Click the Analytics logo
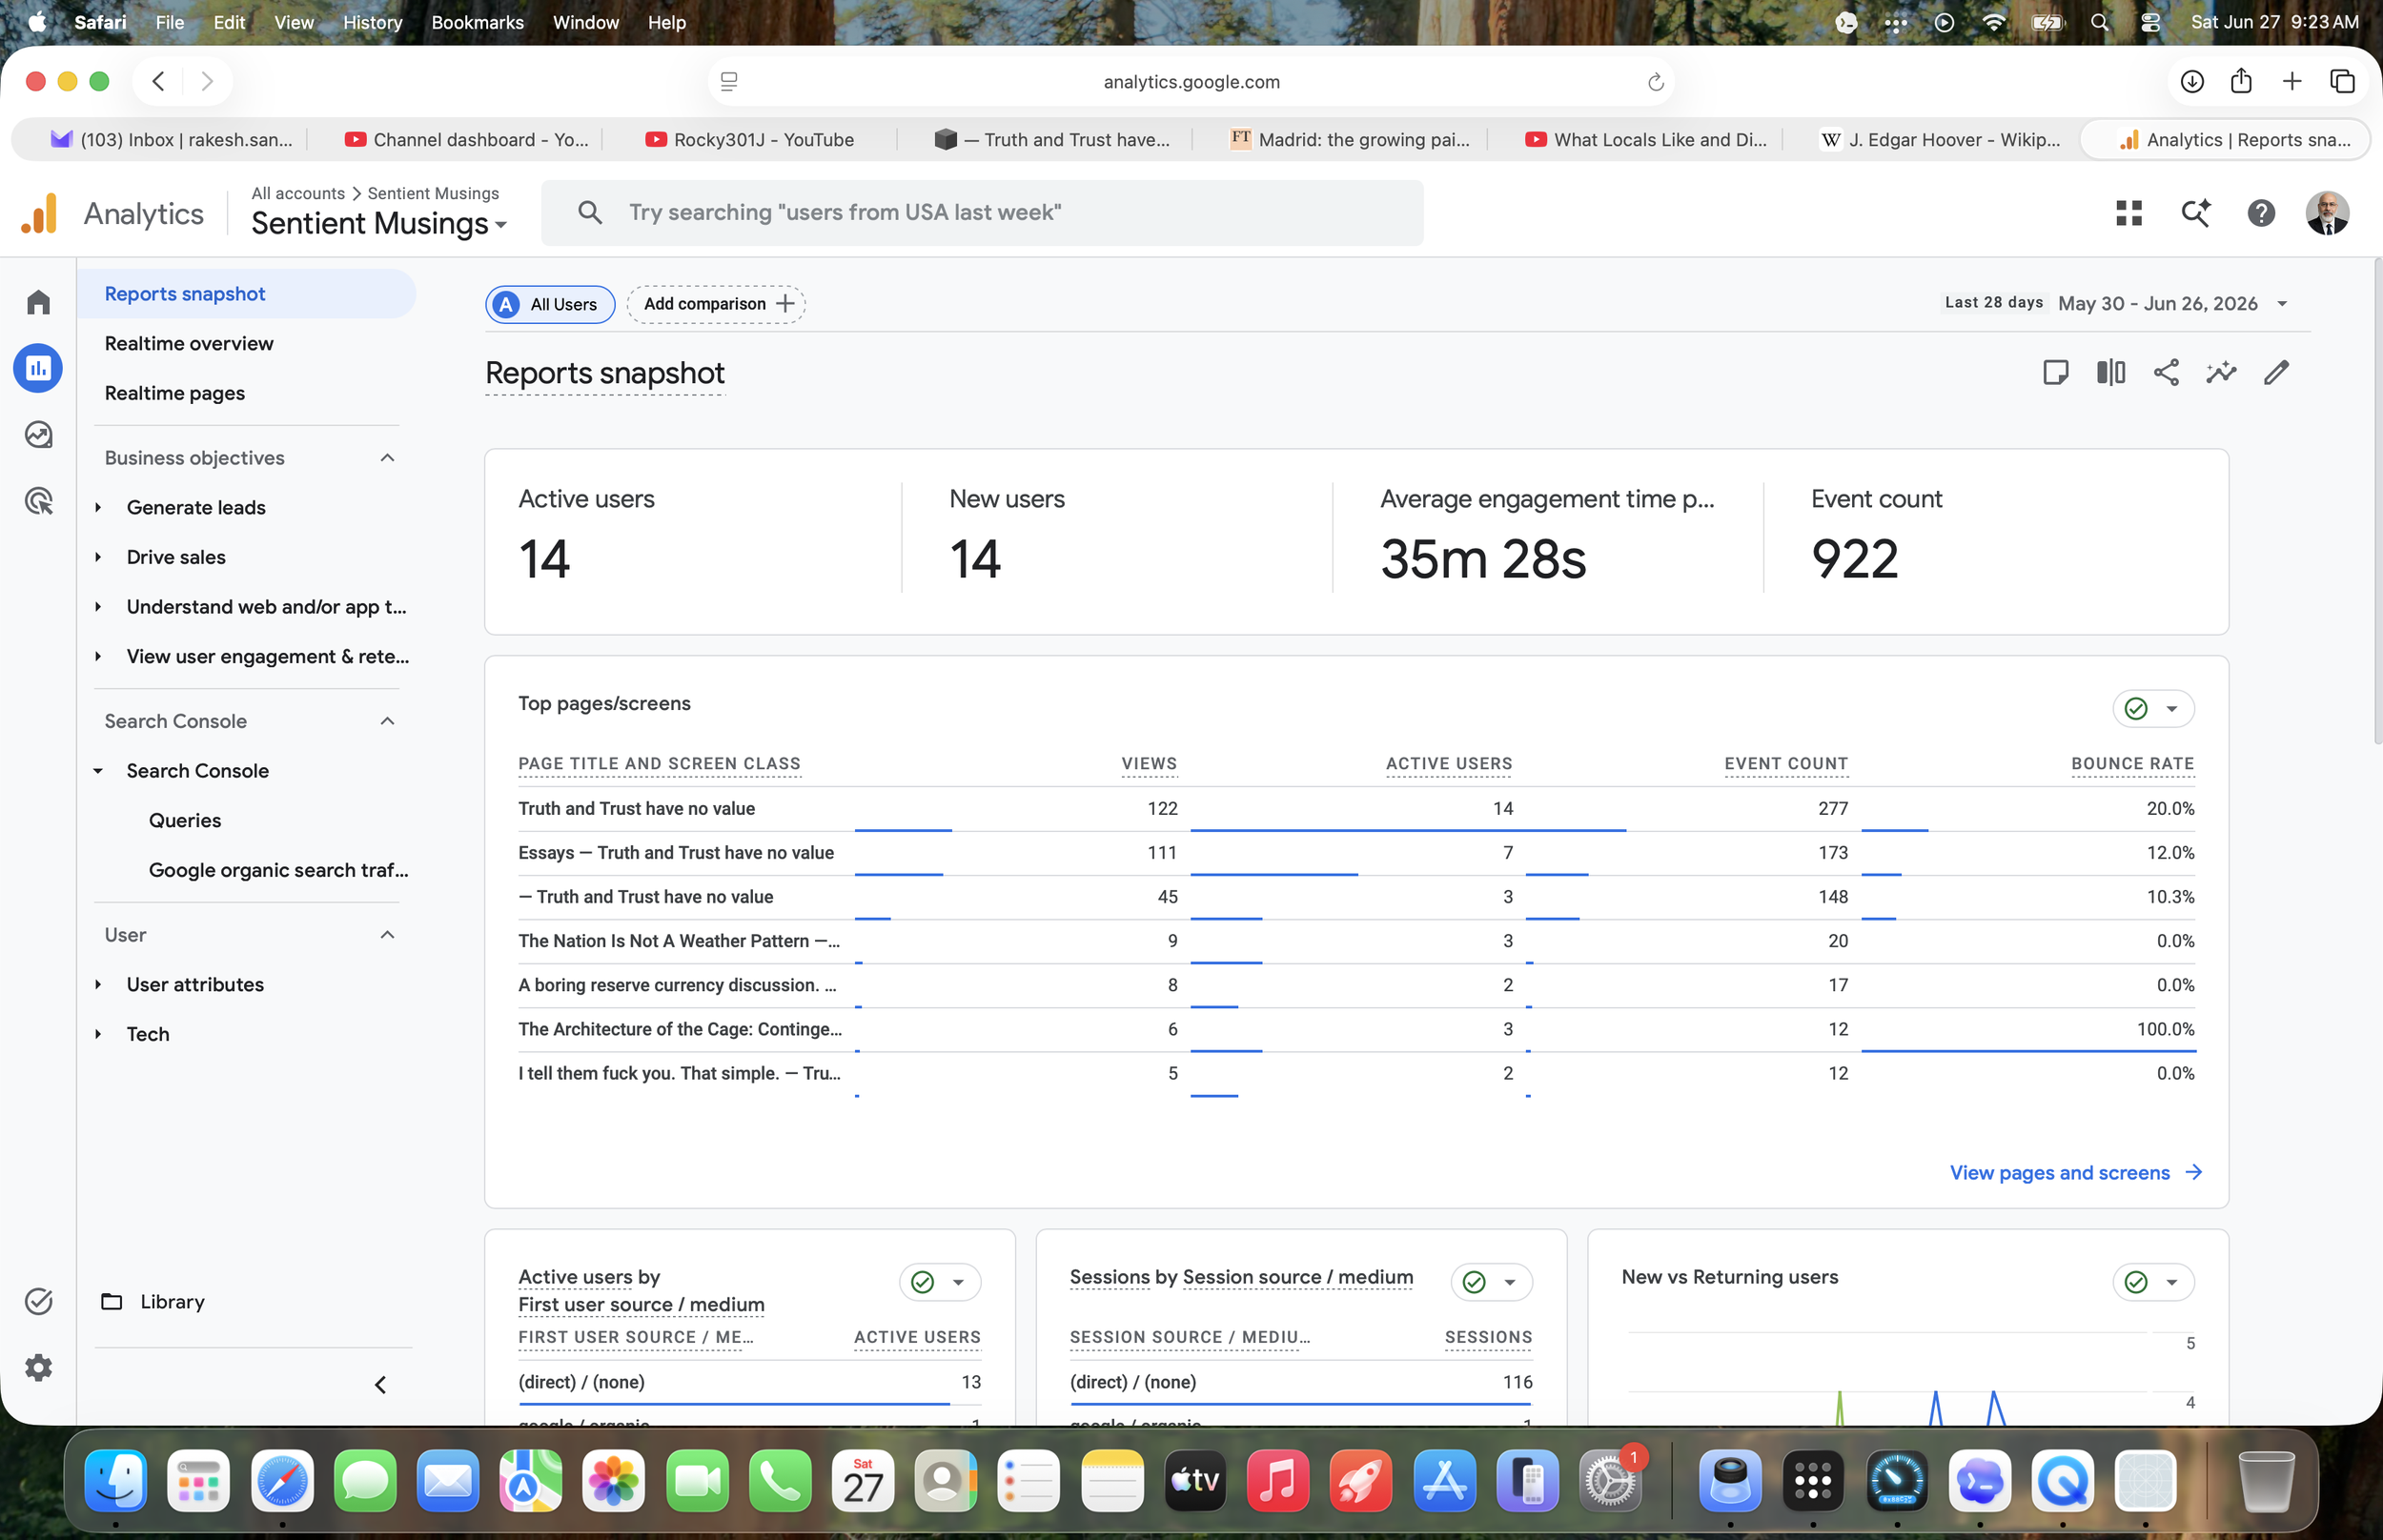This screenshot has width=2383, height=1540. [39, 213]
